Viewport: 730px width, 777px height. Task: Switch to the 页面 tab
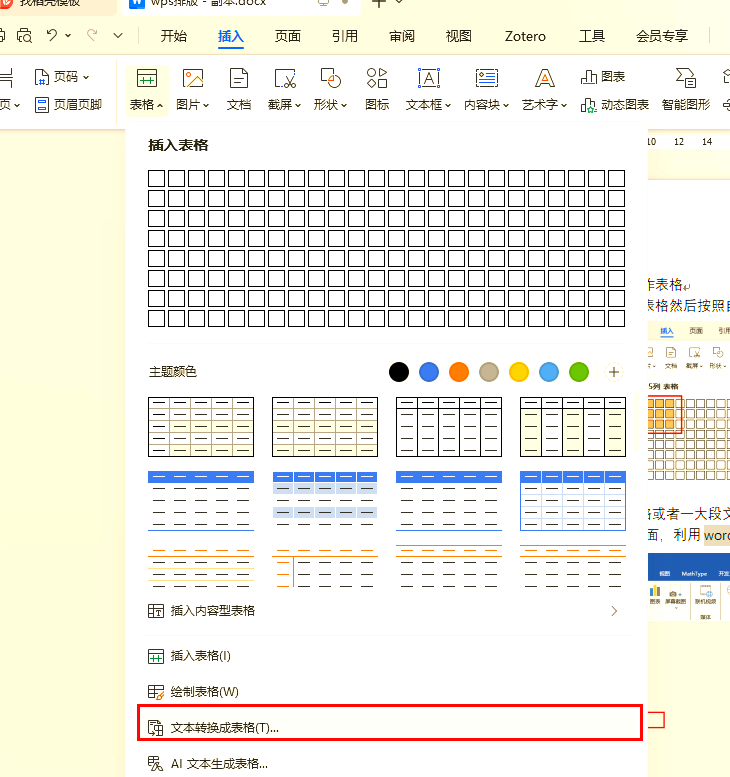tap(288, 36)
